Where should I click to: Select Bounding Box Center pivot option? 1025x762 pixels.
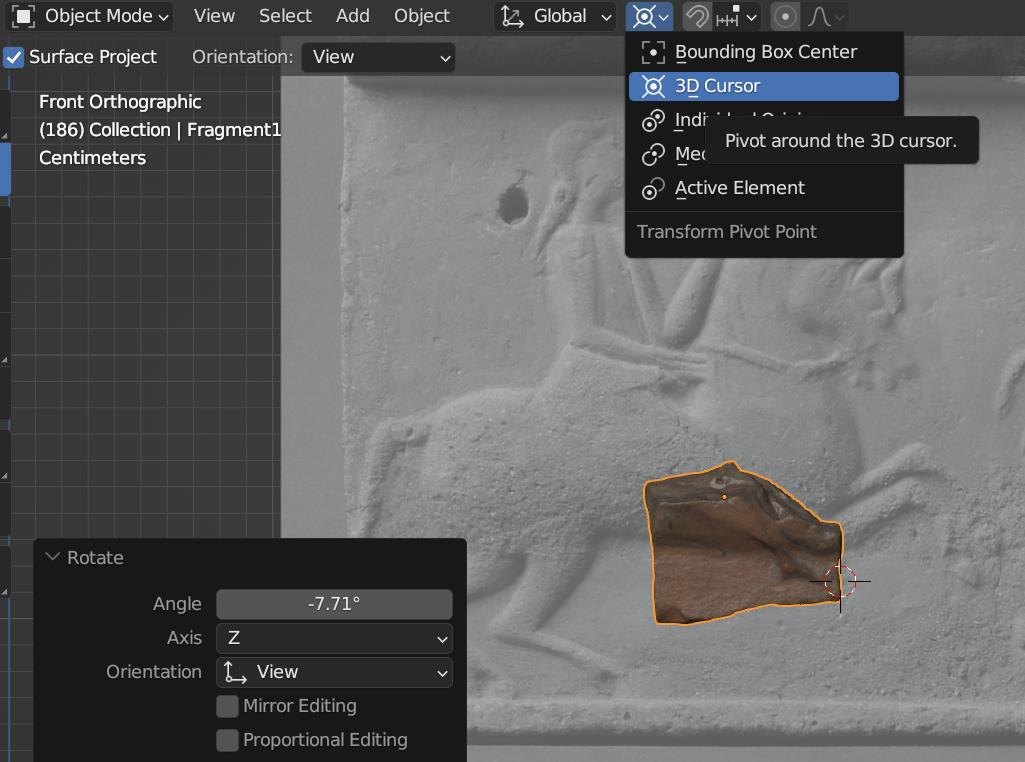(765, 52)
